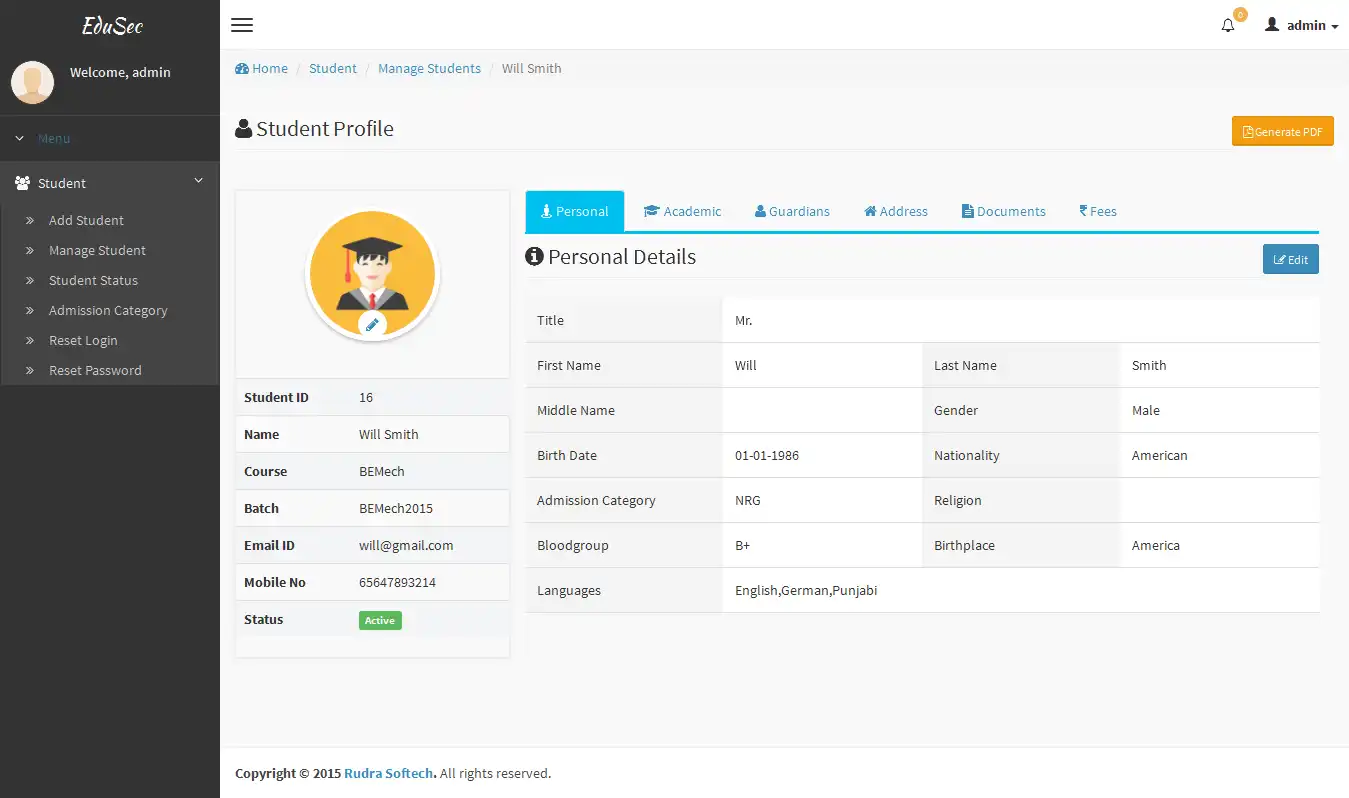Click the Generate PDF button
1349x798 pixels.
pos(1282,131)
